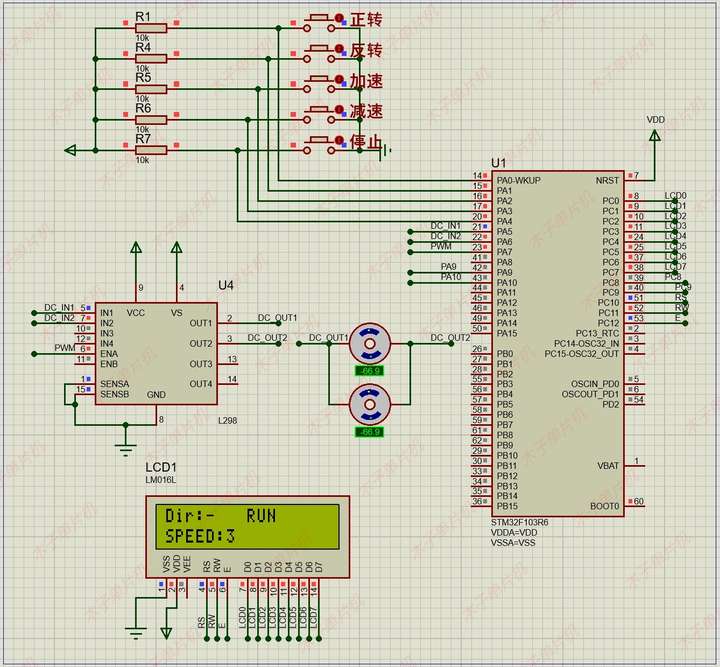Click the DC_IN1 label at PA5 pin

[x=445, y=226]
